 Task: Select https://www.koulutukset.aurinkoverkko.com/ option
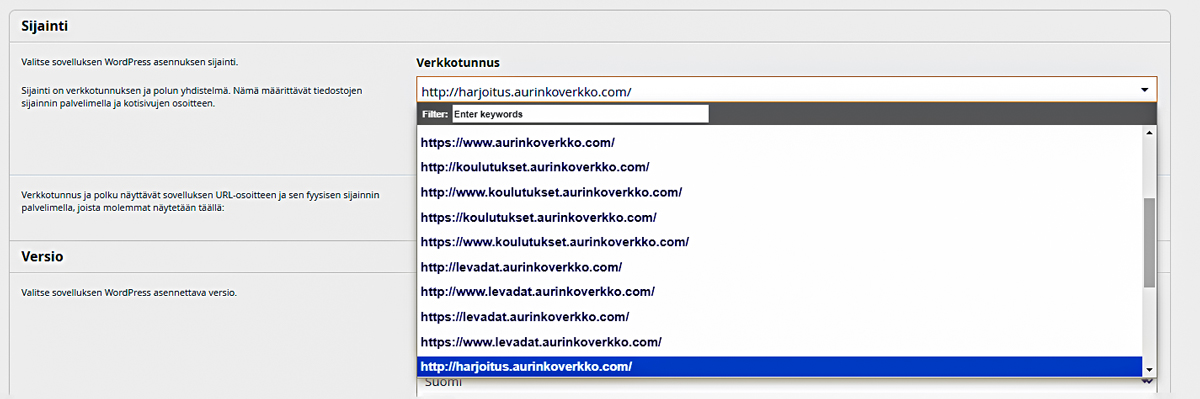tap(780, 242)
